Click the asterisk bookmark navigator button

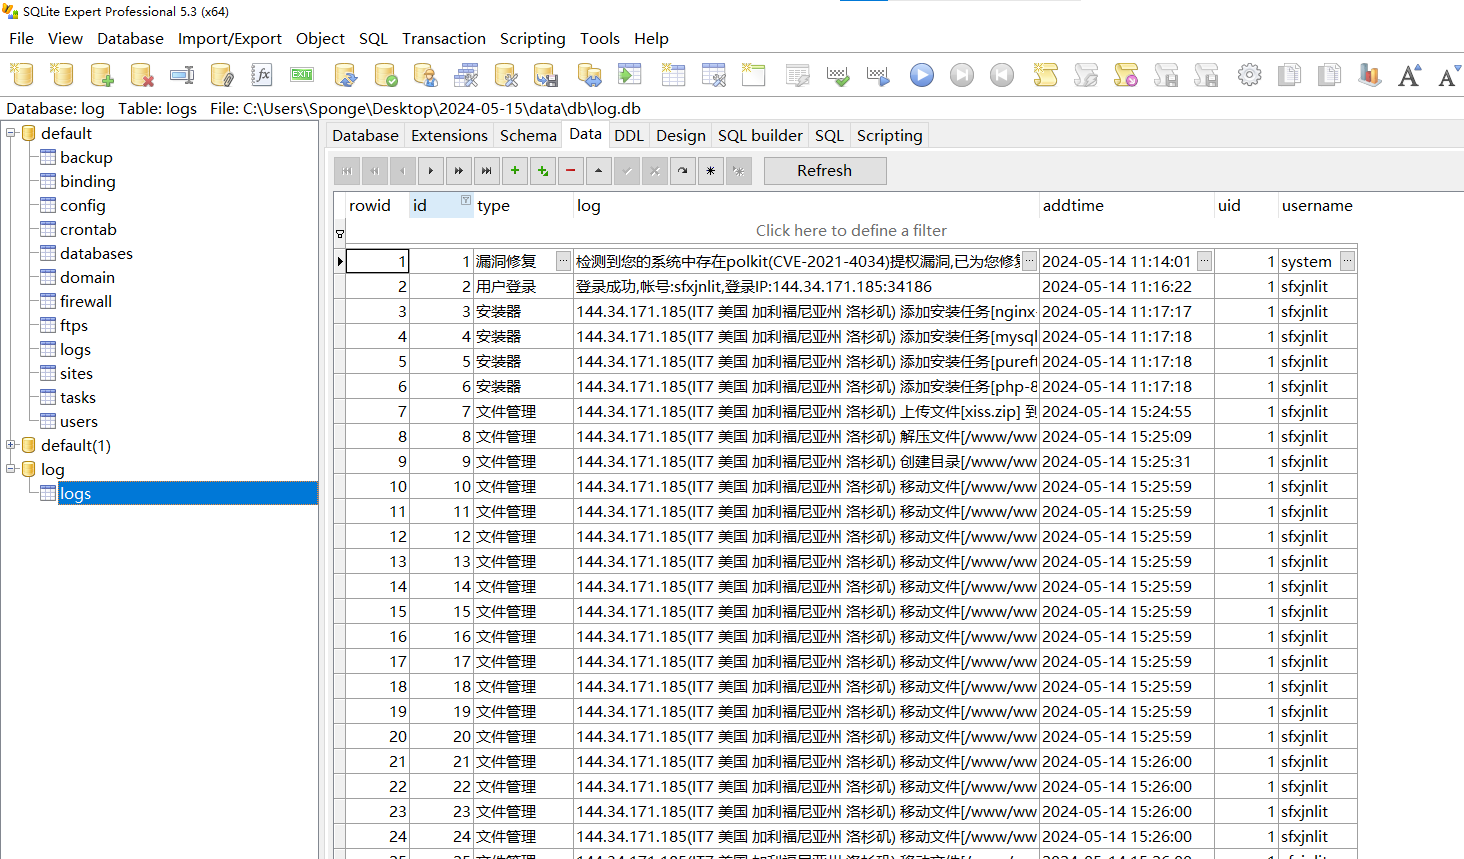[x=711, y=171]
